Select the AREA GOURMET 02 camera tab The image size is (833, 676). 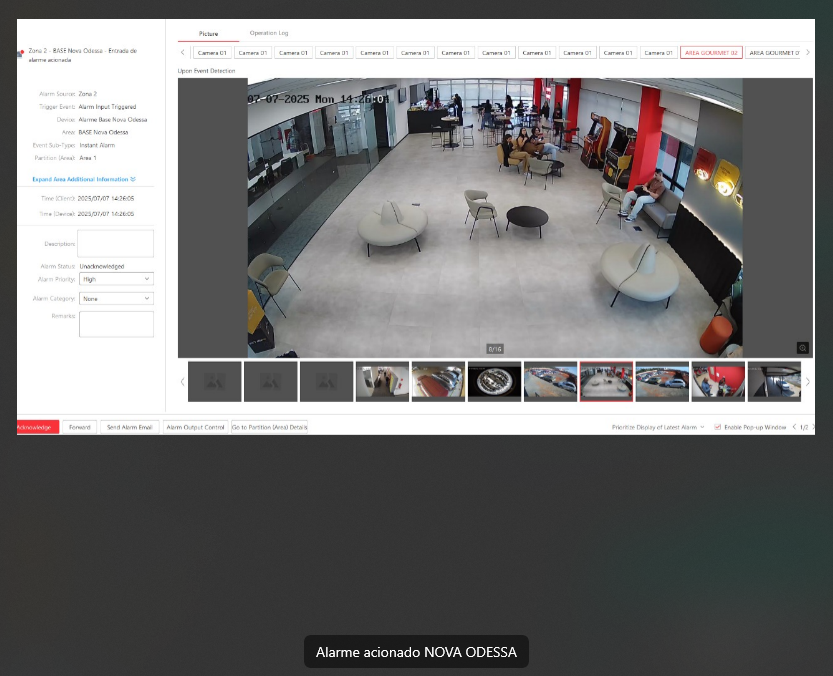(711, 53)
